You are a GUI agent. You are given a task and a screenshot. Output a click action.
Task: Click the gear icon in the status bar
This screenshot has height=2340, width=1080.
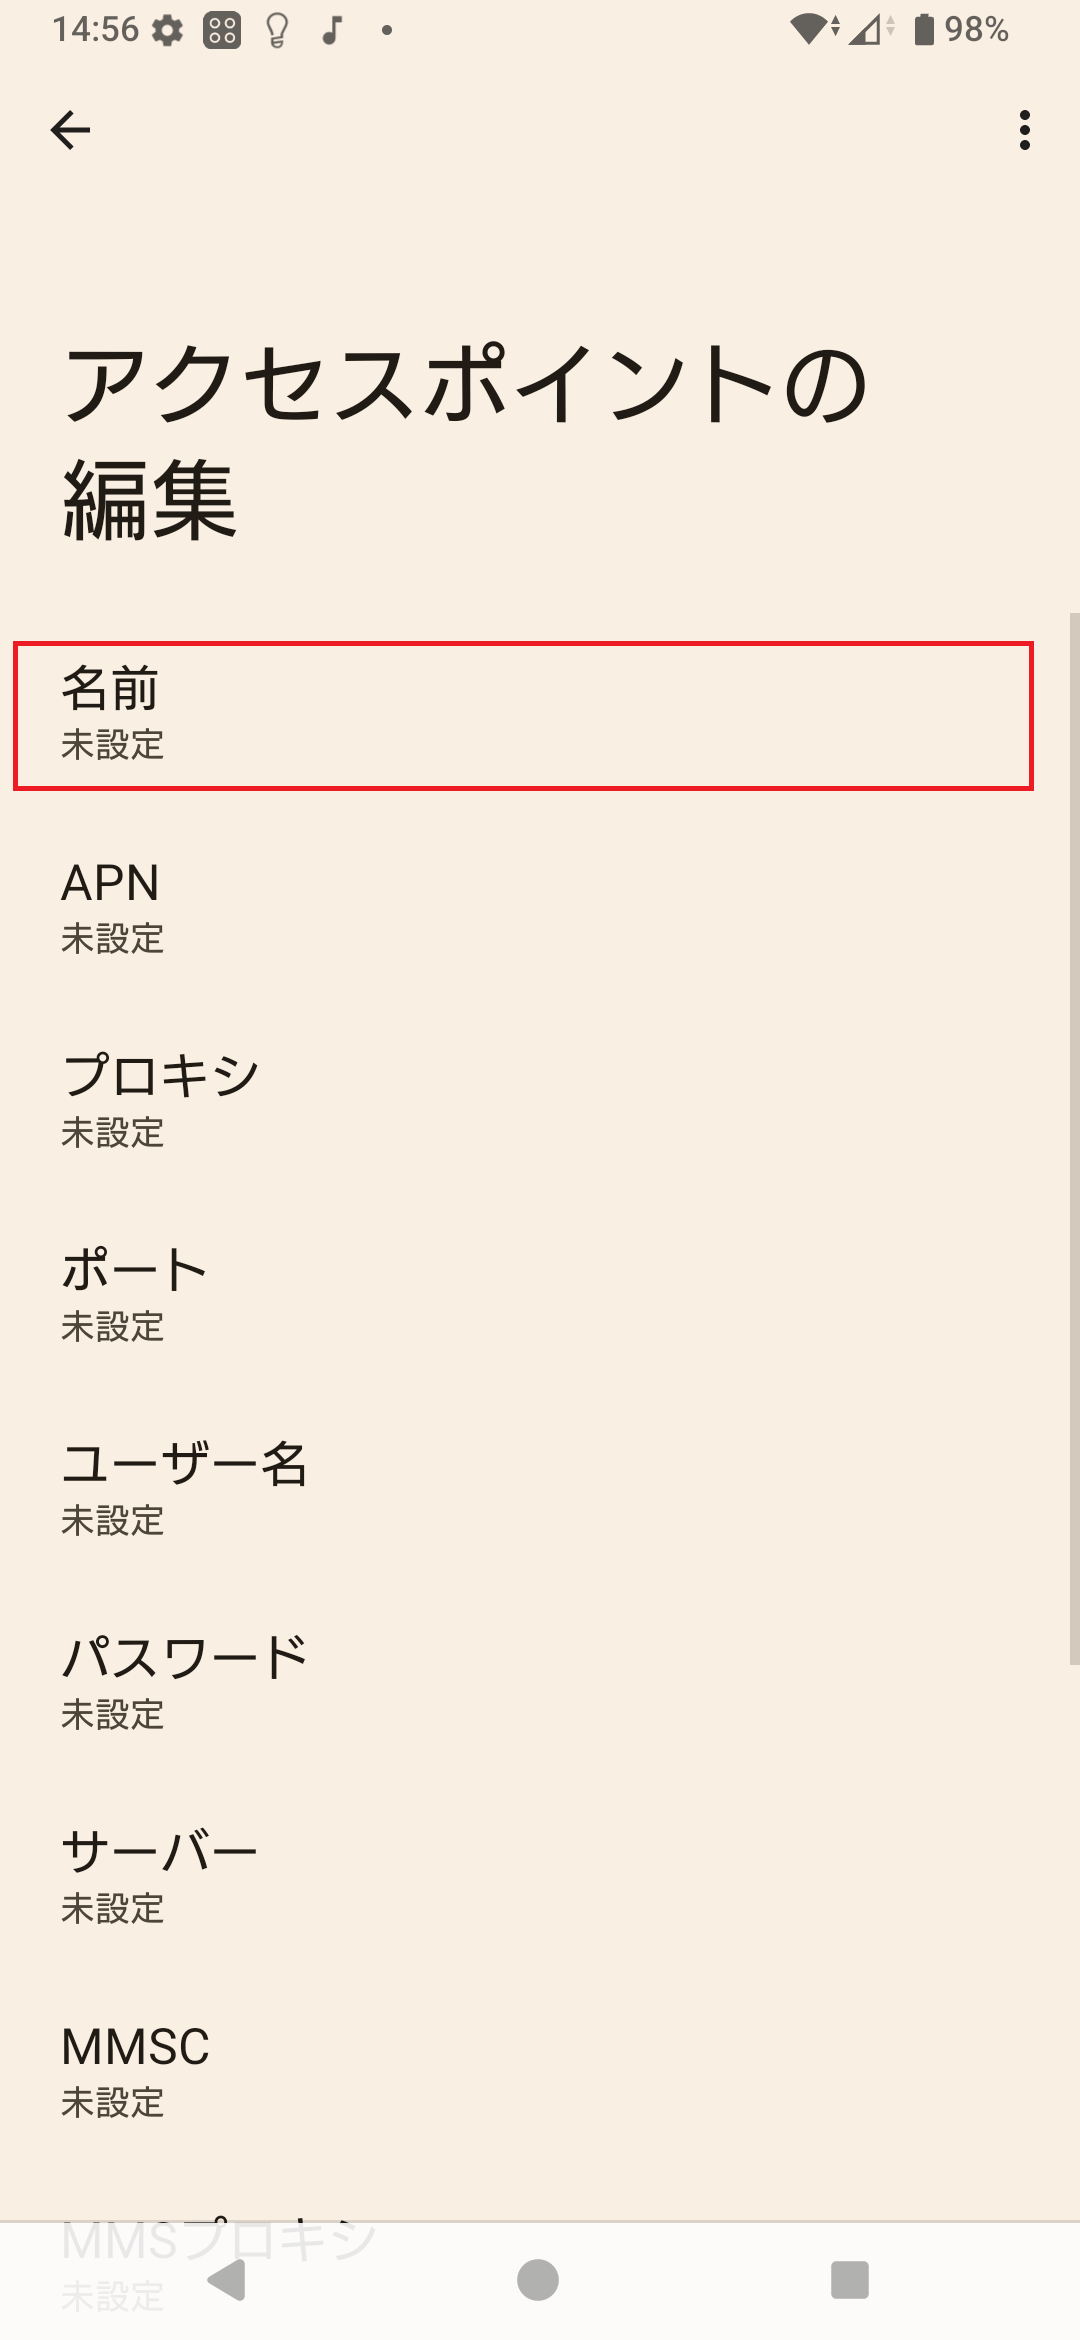167,30
